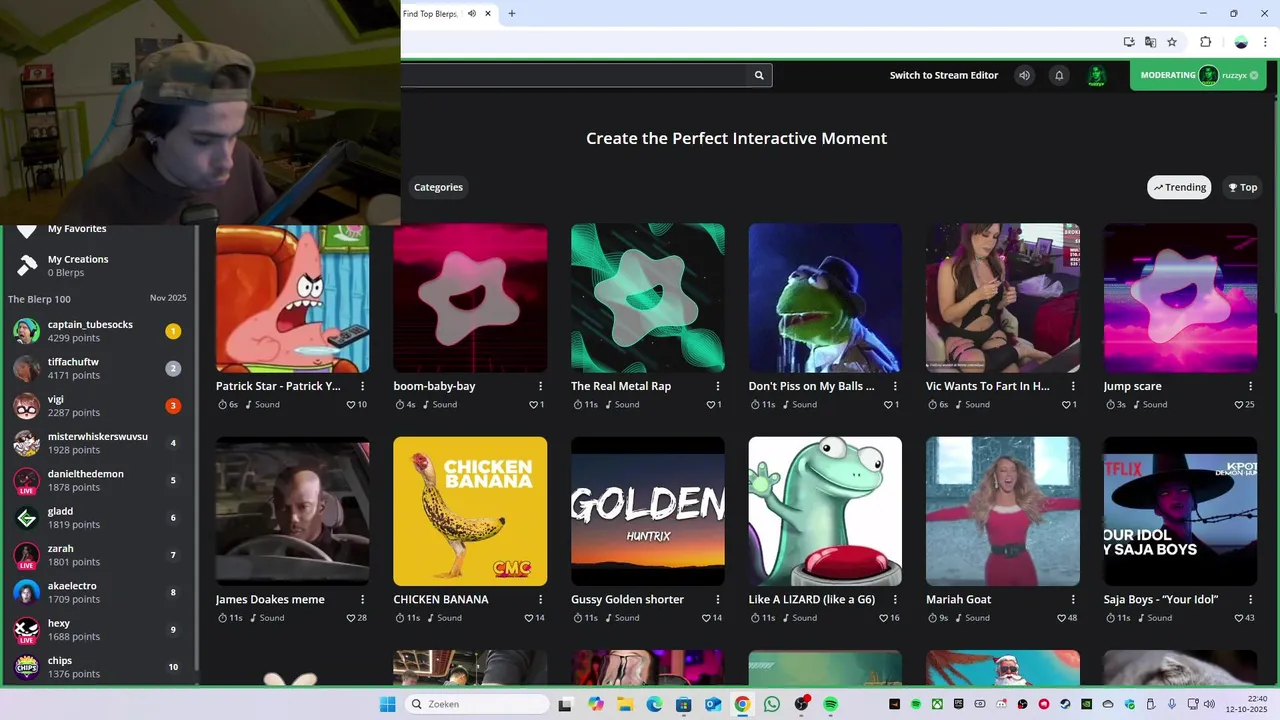1280x720 pixels.
Task: Open File Explorer from the taskbar
Action: point(625,704)
